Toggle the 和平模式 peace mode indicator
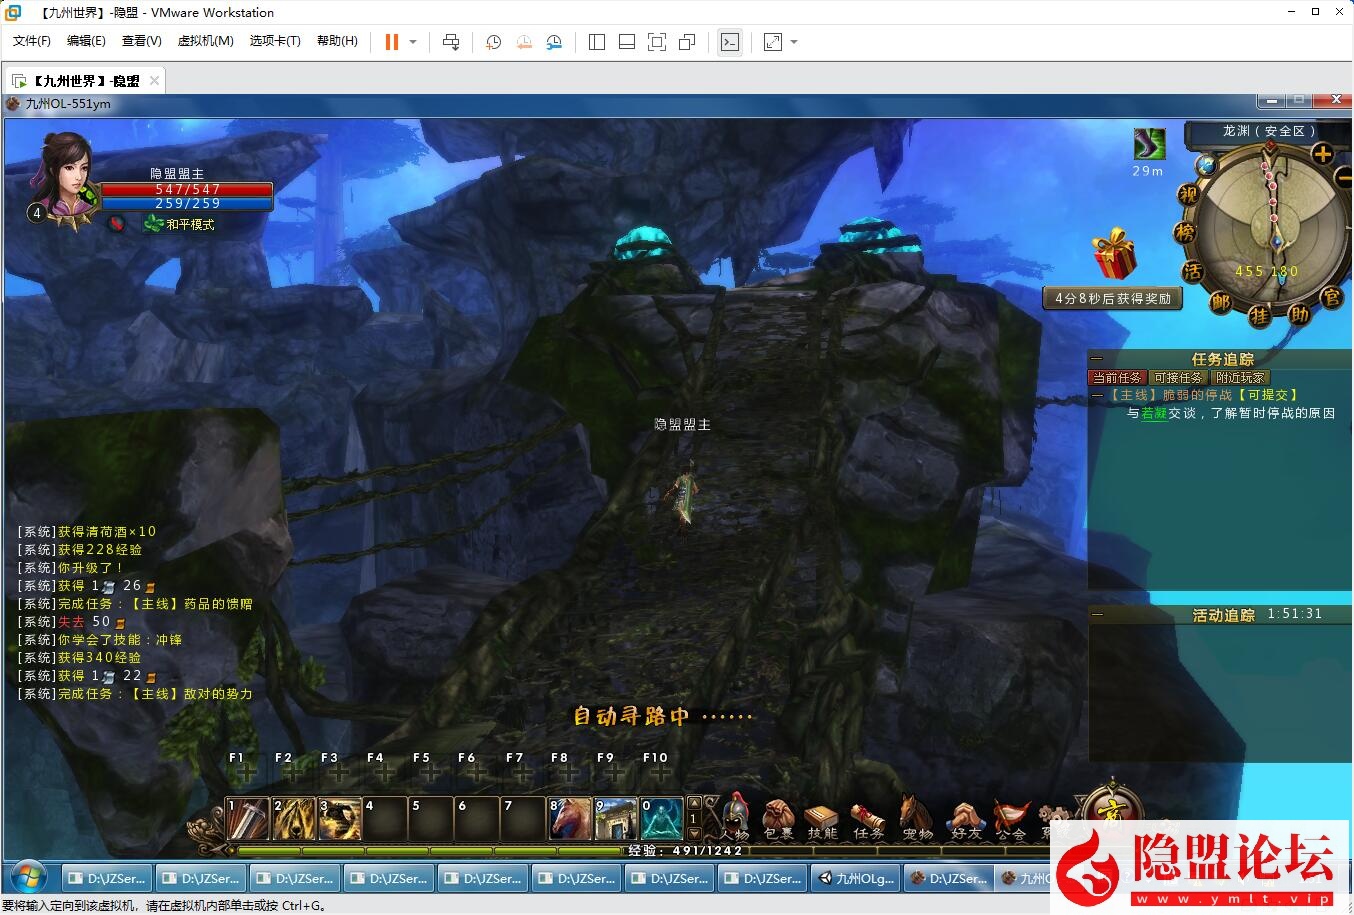Viewport: 1354px width, 915px height. 180,224
